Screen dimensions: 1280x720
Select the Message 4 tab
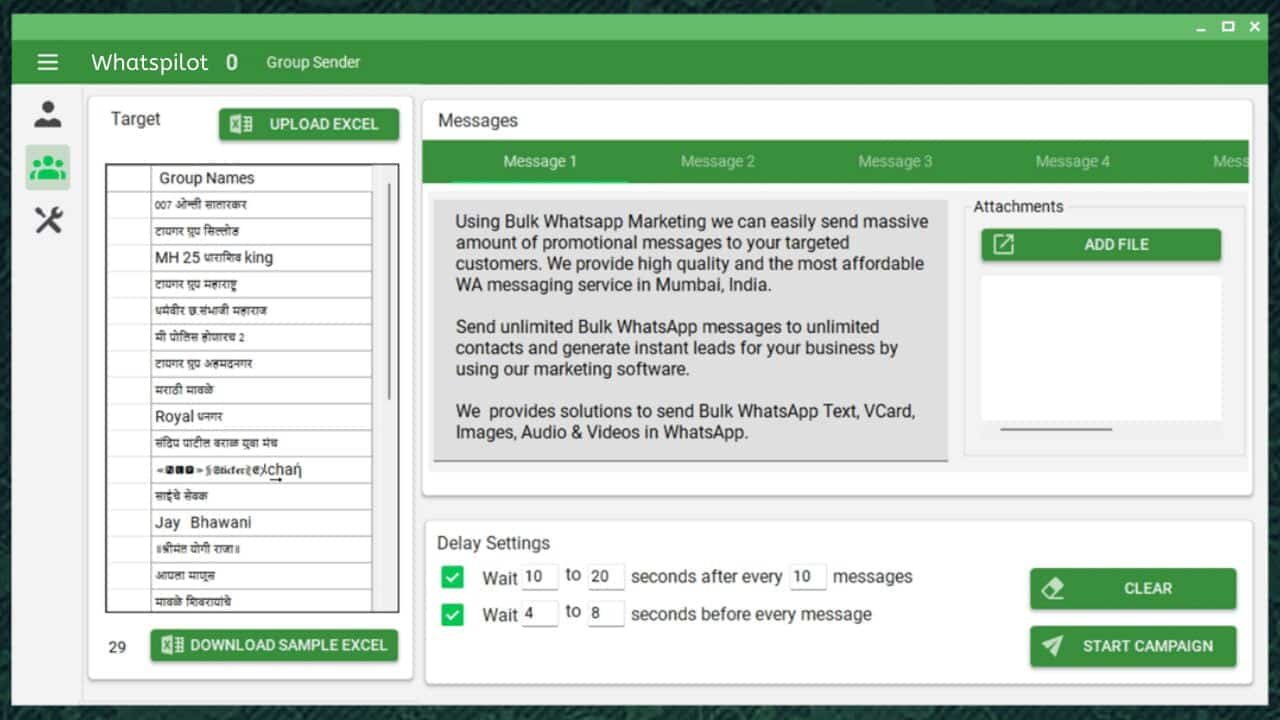[1072, 161]
